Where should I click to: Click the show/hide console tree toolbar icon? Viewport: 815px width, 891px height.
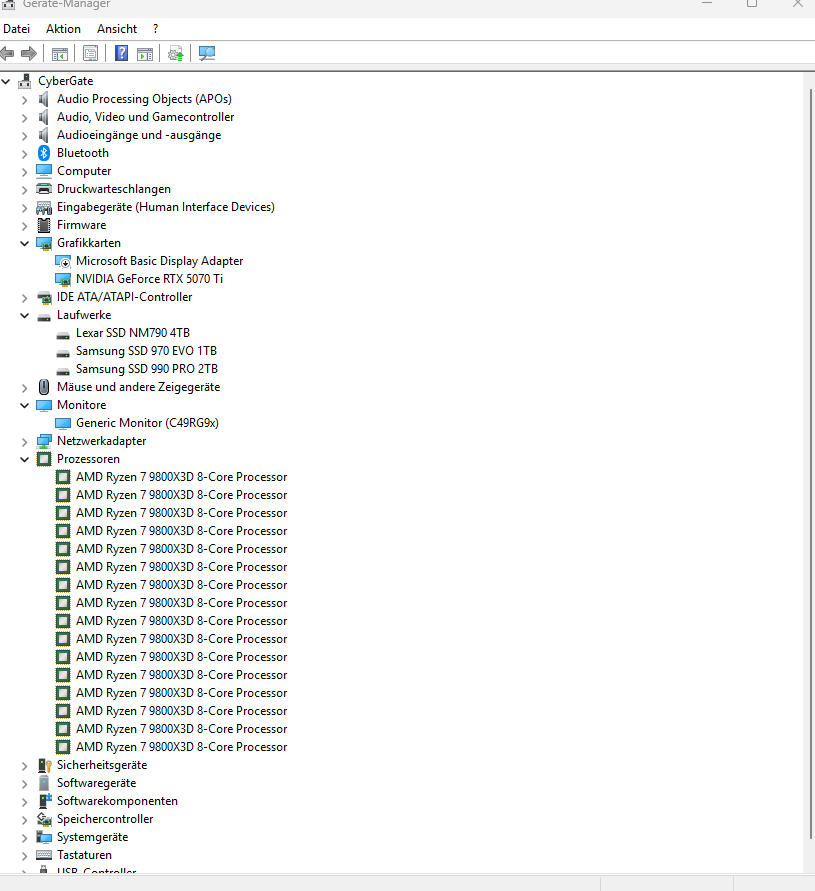60,54
